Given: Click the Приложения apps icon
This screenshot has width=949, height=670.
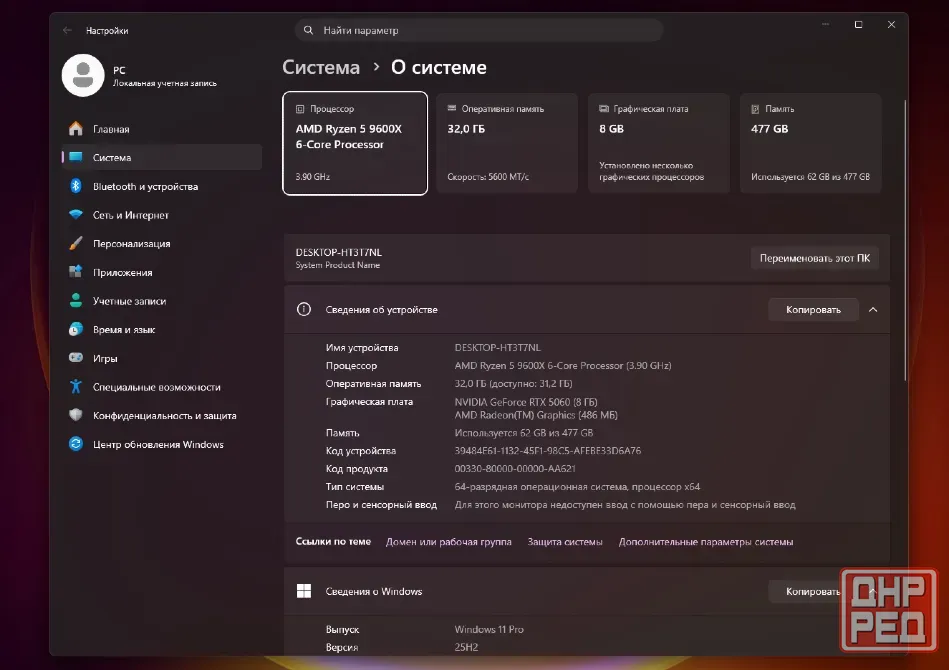Looking at the screenshot, I should point(76,272).
